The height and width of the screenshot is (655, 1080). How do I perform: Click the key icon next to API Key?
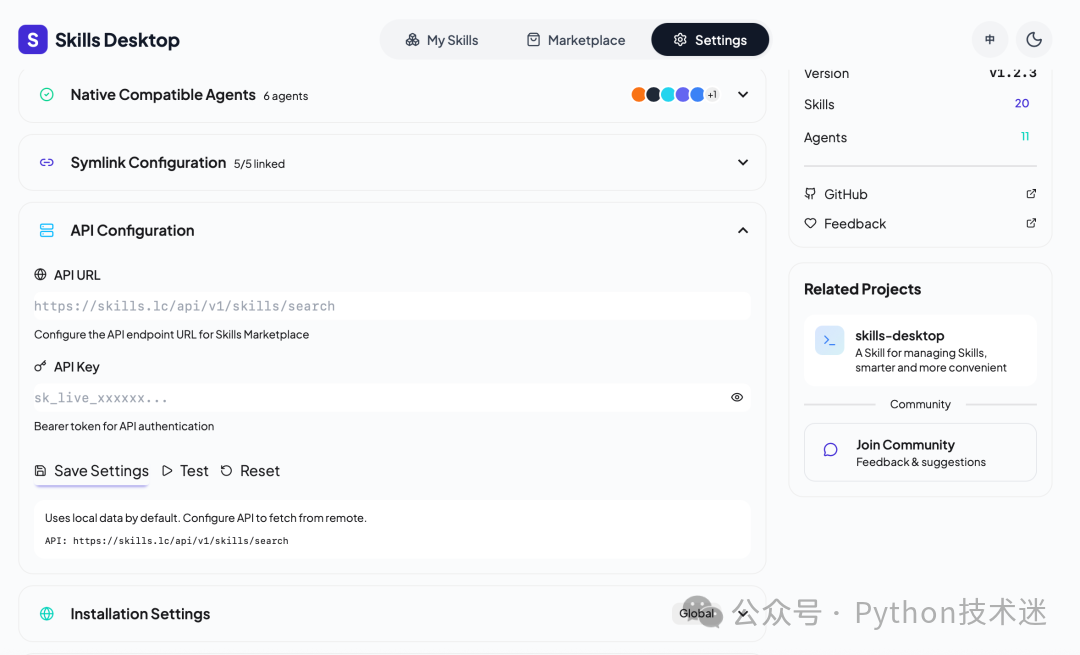pyautogui.click(x=41, y=366)
